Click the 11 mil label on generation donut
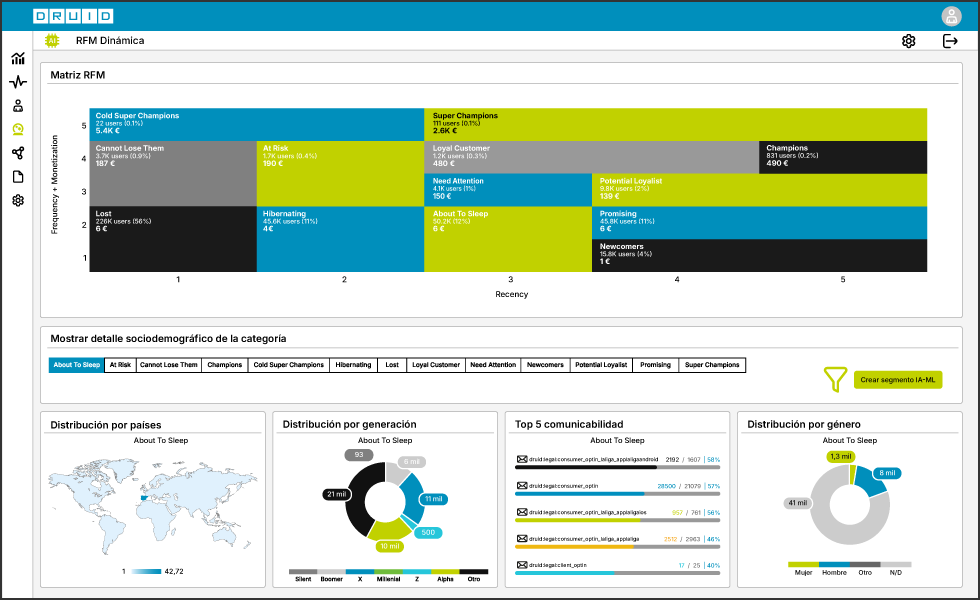Screen dimensions: 980x600 point(433,499)
